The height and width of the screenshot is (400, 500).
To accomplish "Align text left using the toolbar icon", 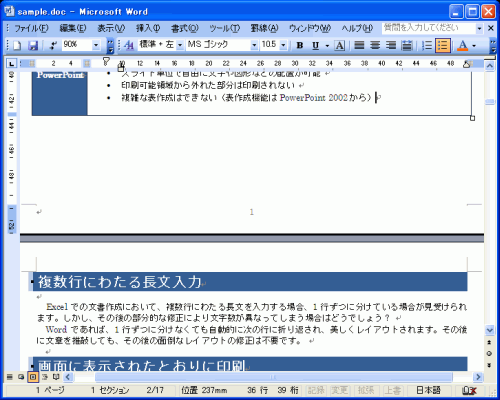I will coord(359,45).
